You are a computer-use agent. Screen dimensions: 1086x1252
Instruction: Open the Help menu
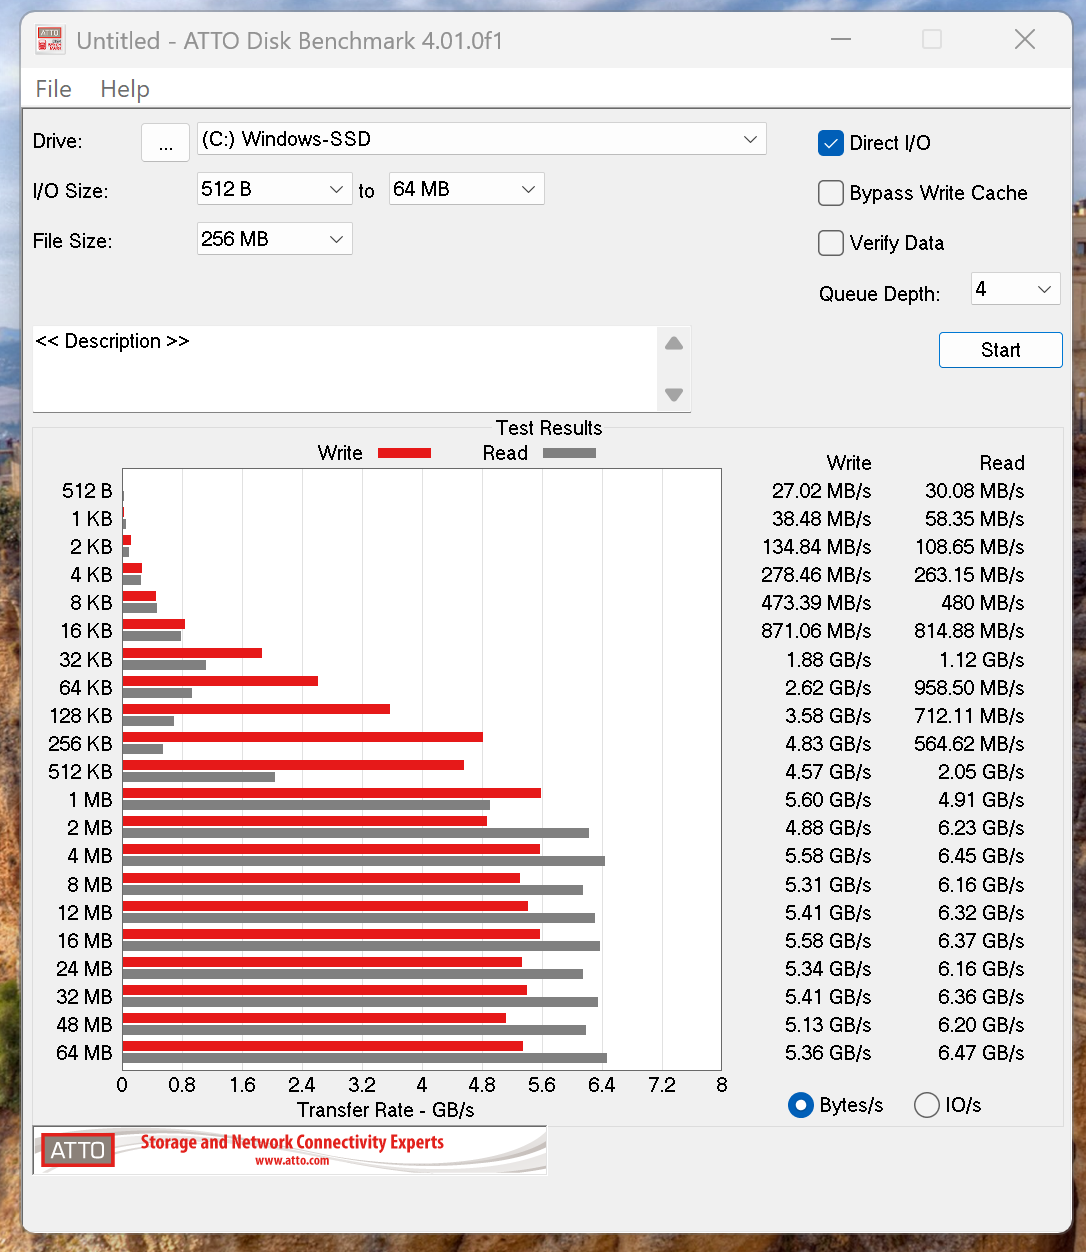pyautogui.click(x=125, y=89)
